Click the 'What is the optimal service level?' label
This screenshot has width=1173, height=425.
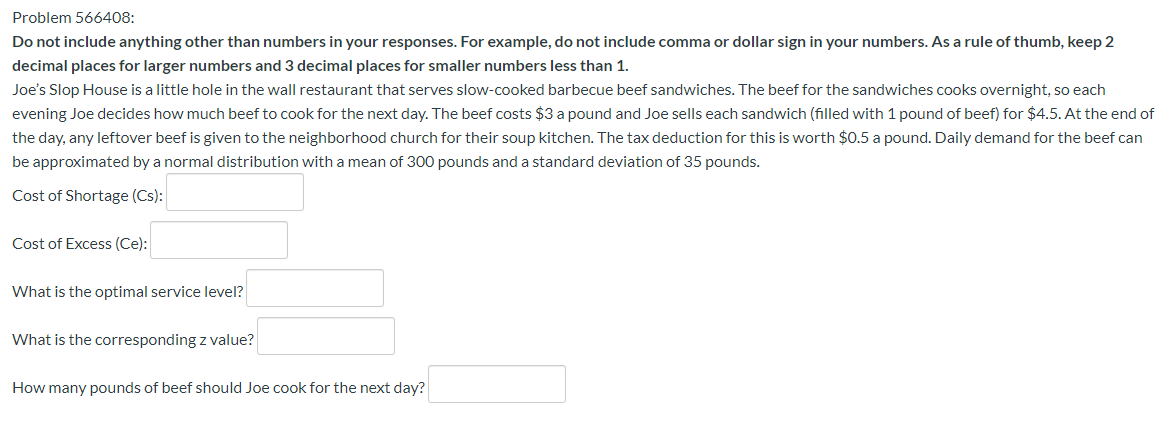coord(128,291)
